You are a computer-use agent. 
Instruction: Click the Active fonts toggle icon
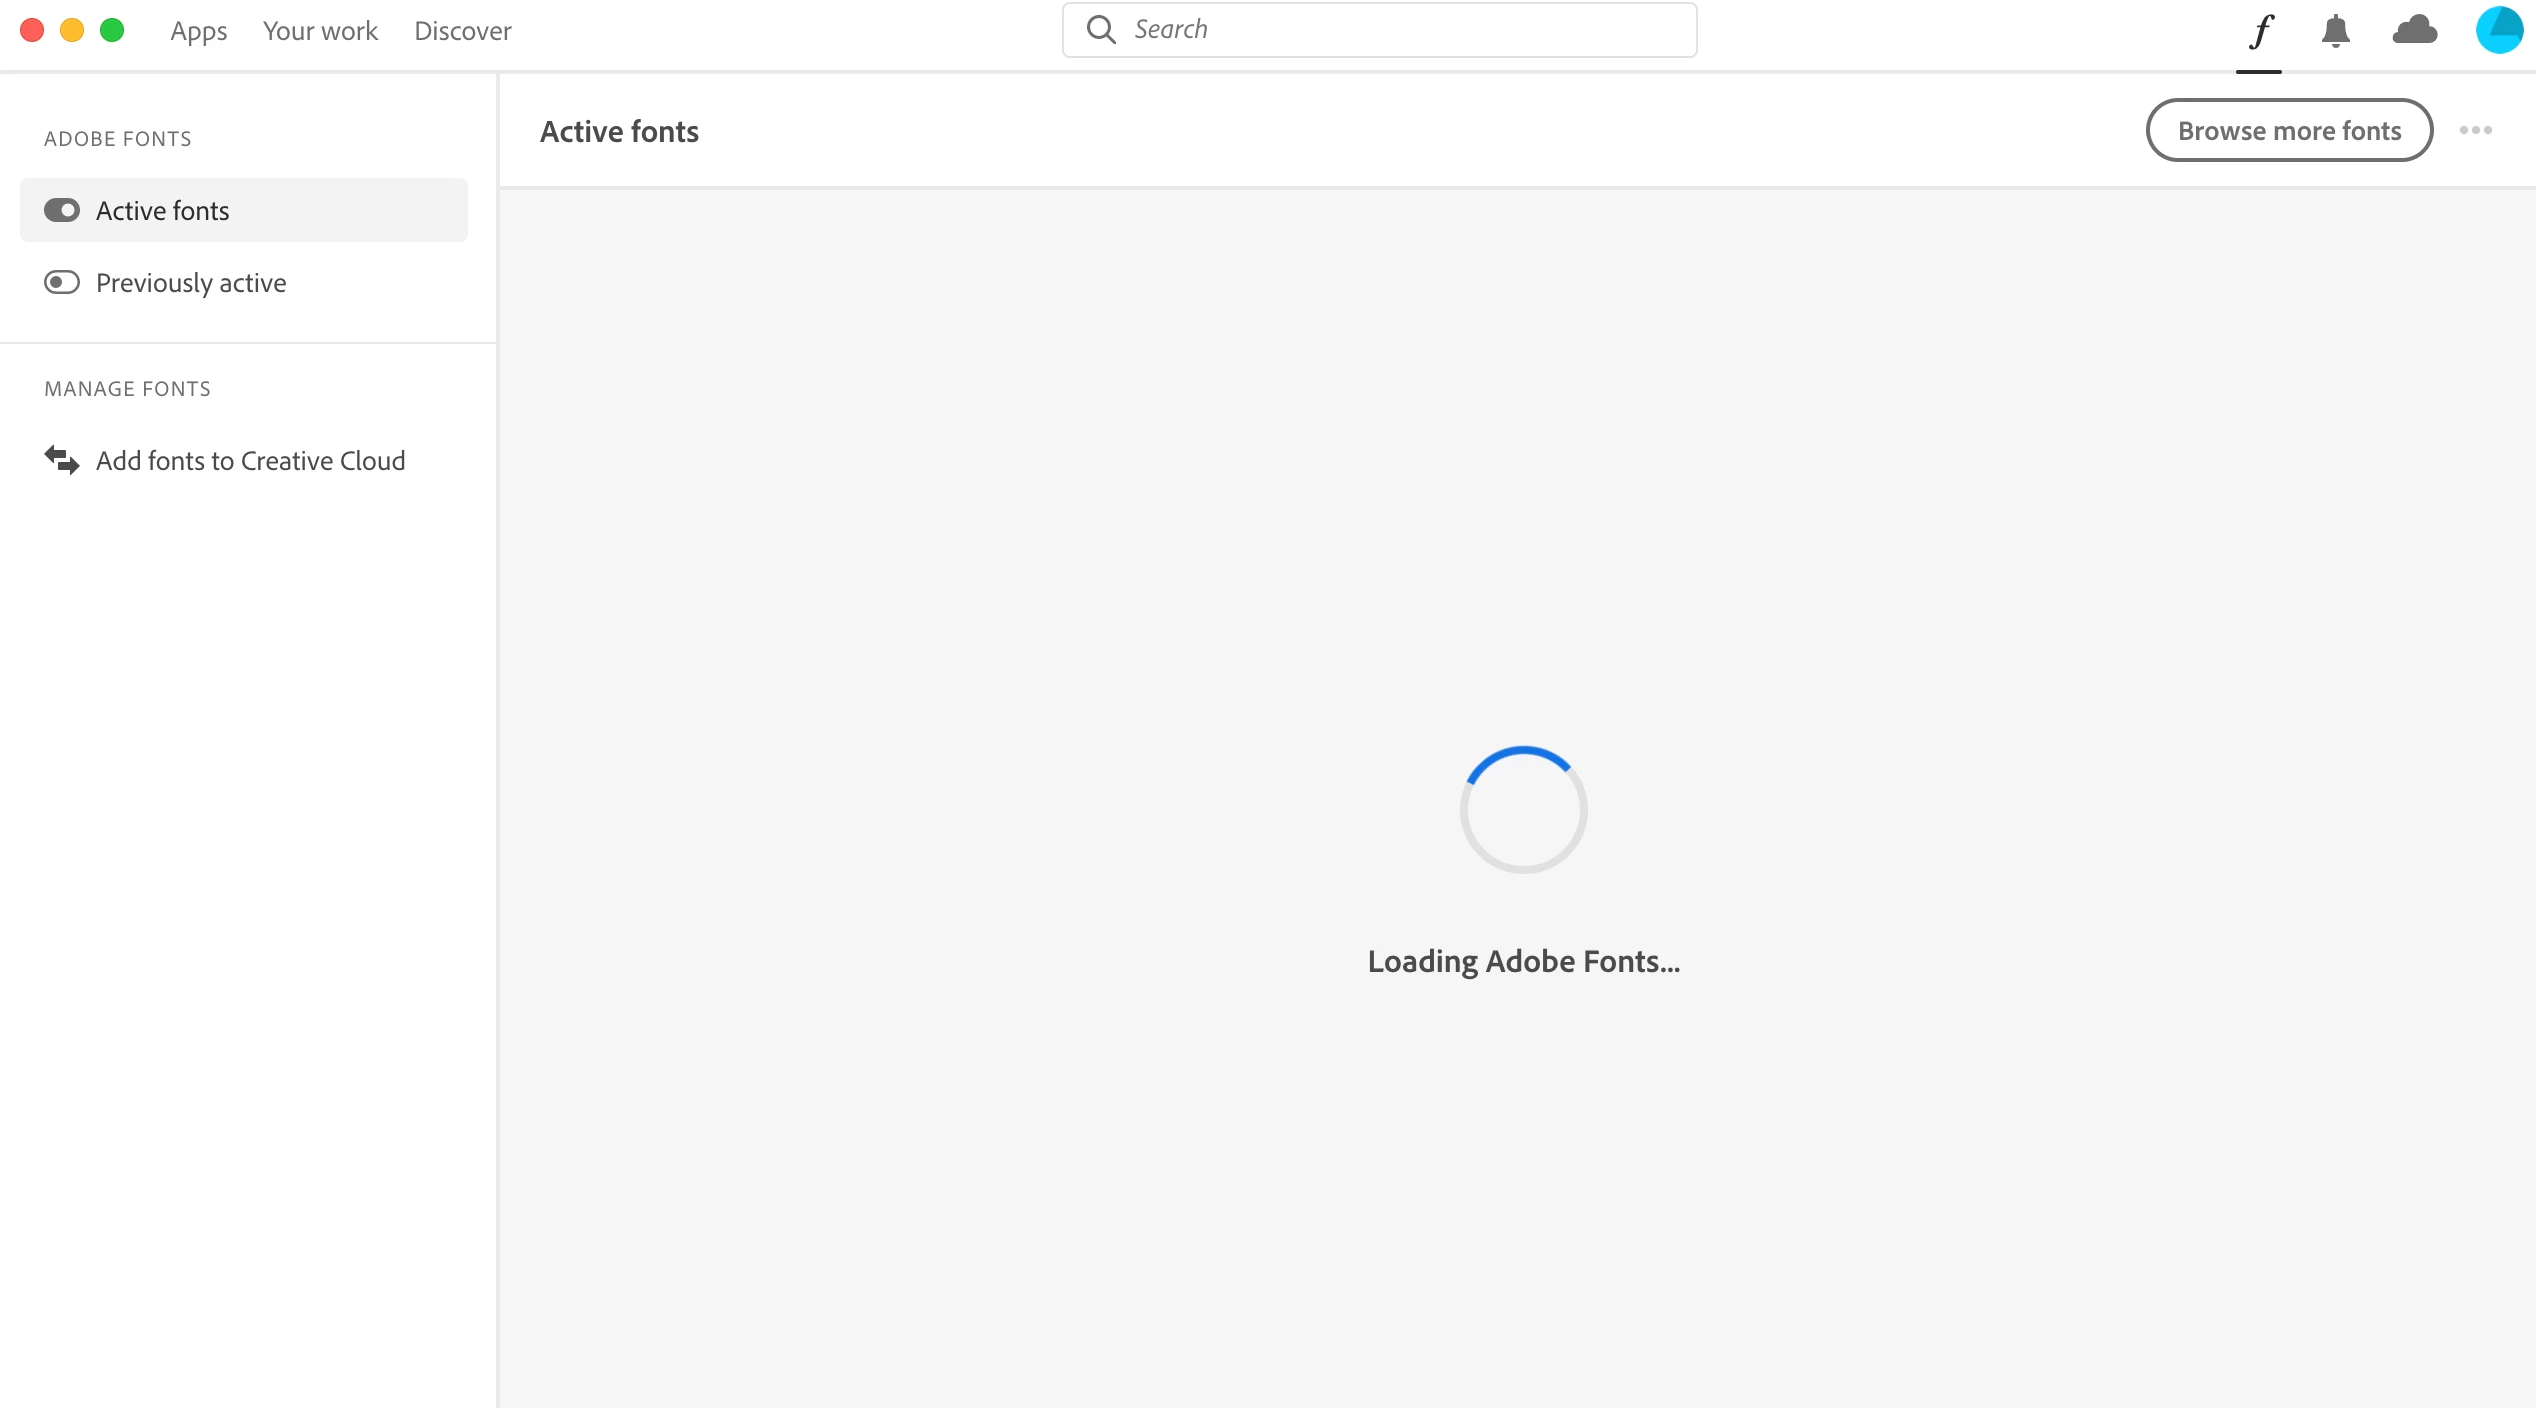[x=62, y=210]
